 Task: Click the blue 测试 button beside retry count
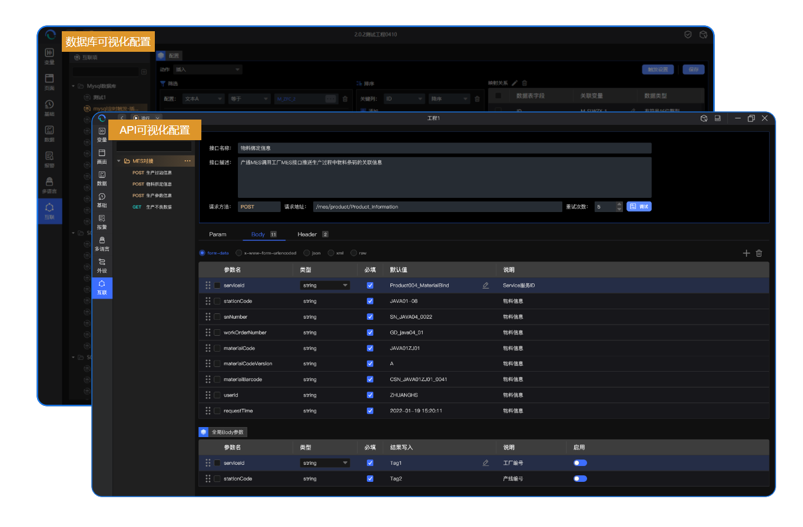click(639, 206)
